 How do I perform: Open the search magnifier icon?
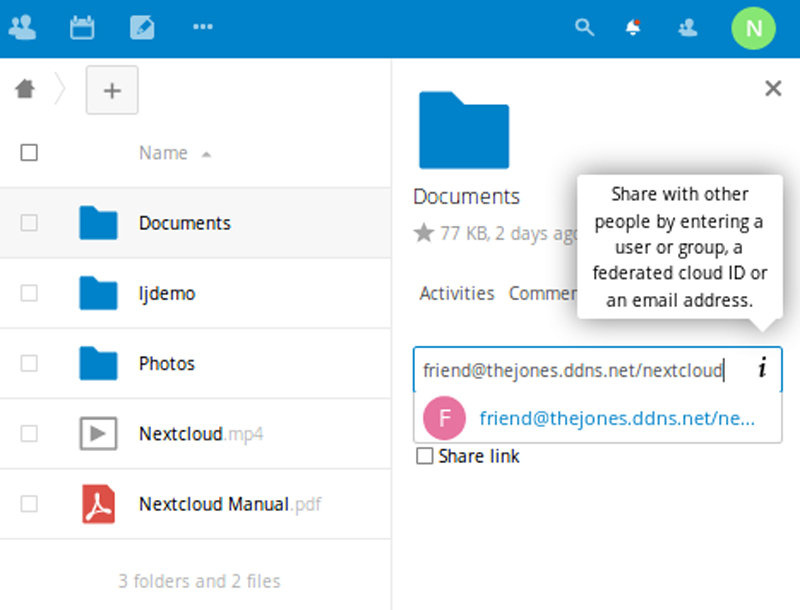point(585,27)
